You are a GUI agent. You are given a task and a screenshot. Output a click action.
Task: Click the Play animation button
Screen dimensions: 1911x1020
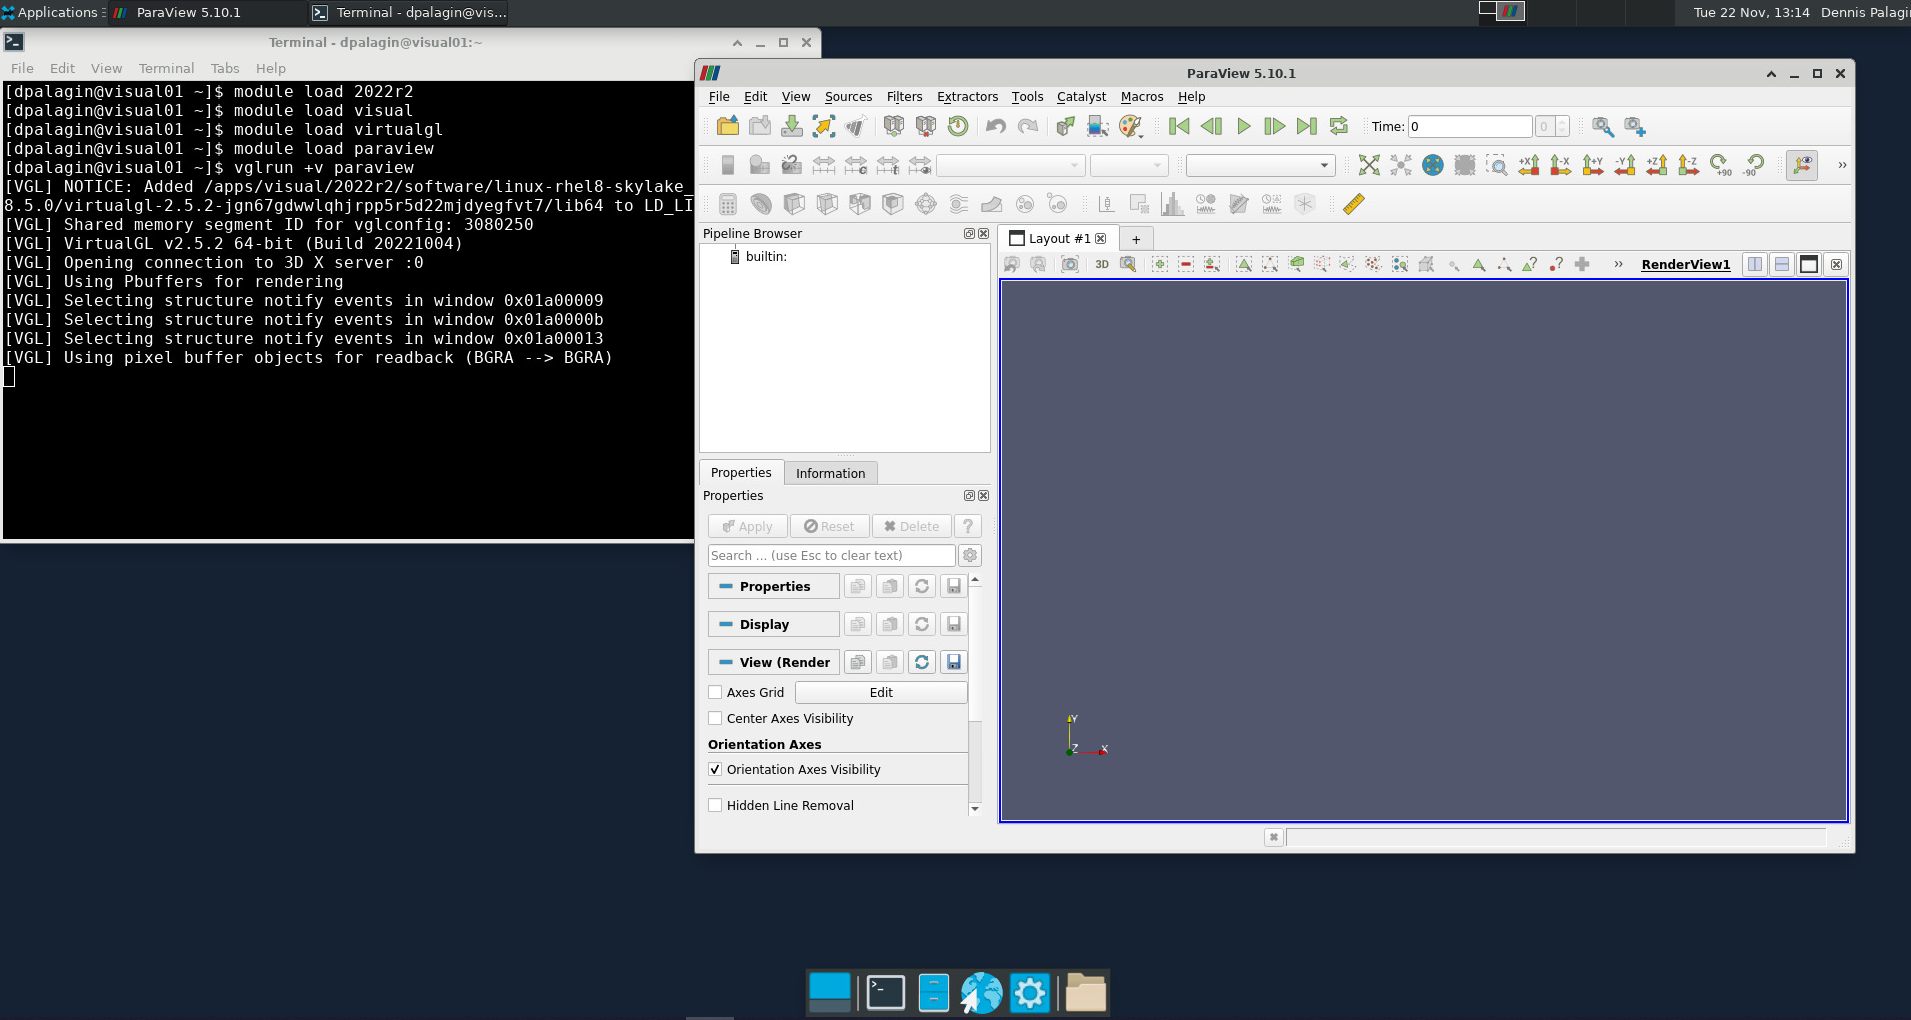pos(1243,126)
